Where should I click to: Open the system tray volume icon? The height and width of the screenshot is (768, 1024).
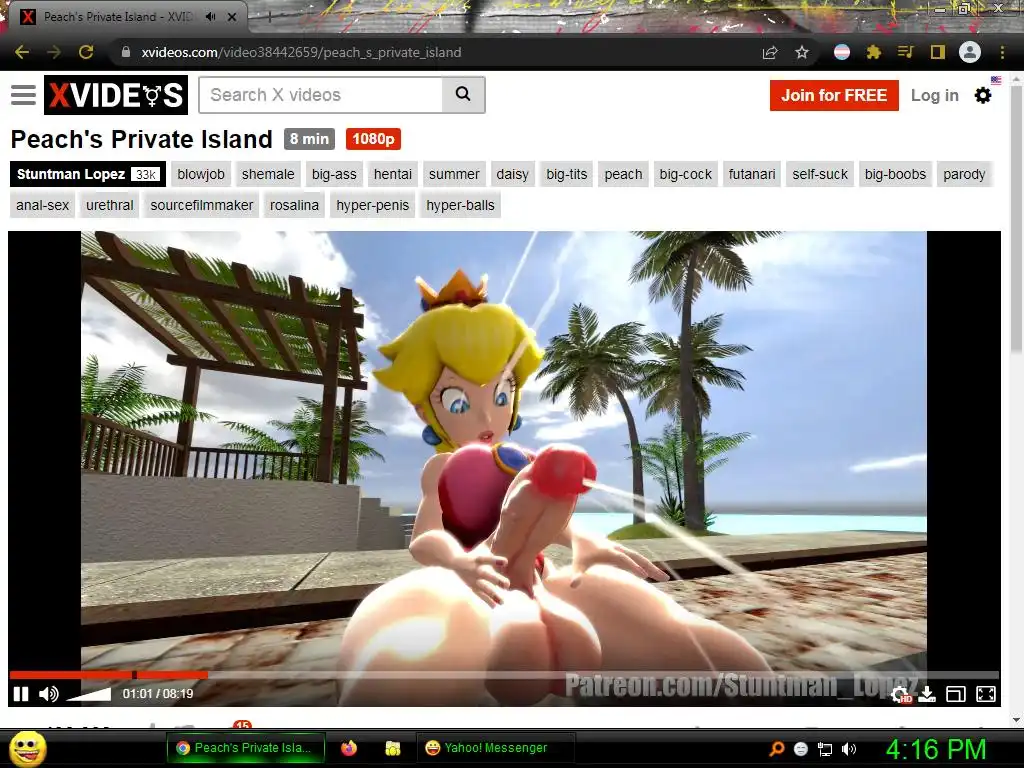click(x=849, y=749)
